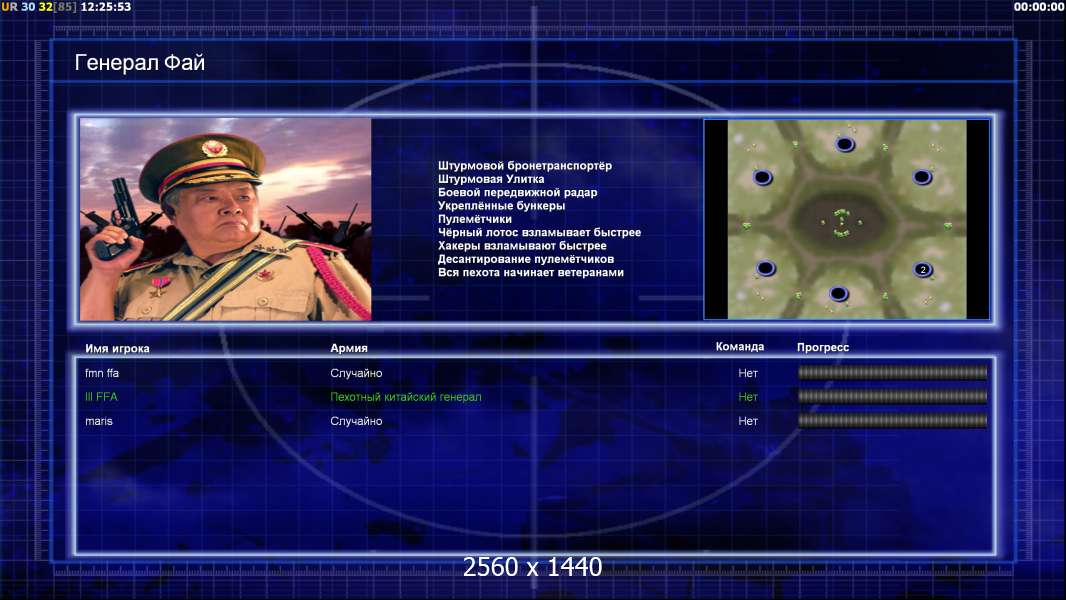Select the top-center start position on map
The image size is (1066, 600).
click(845, 144)
